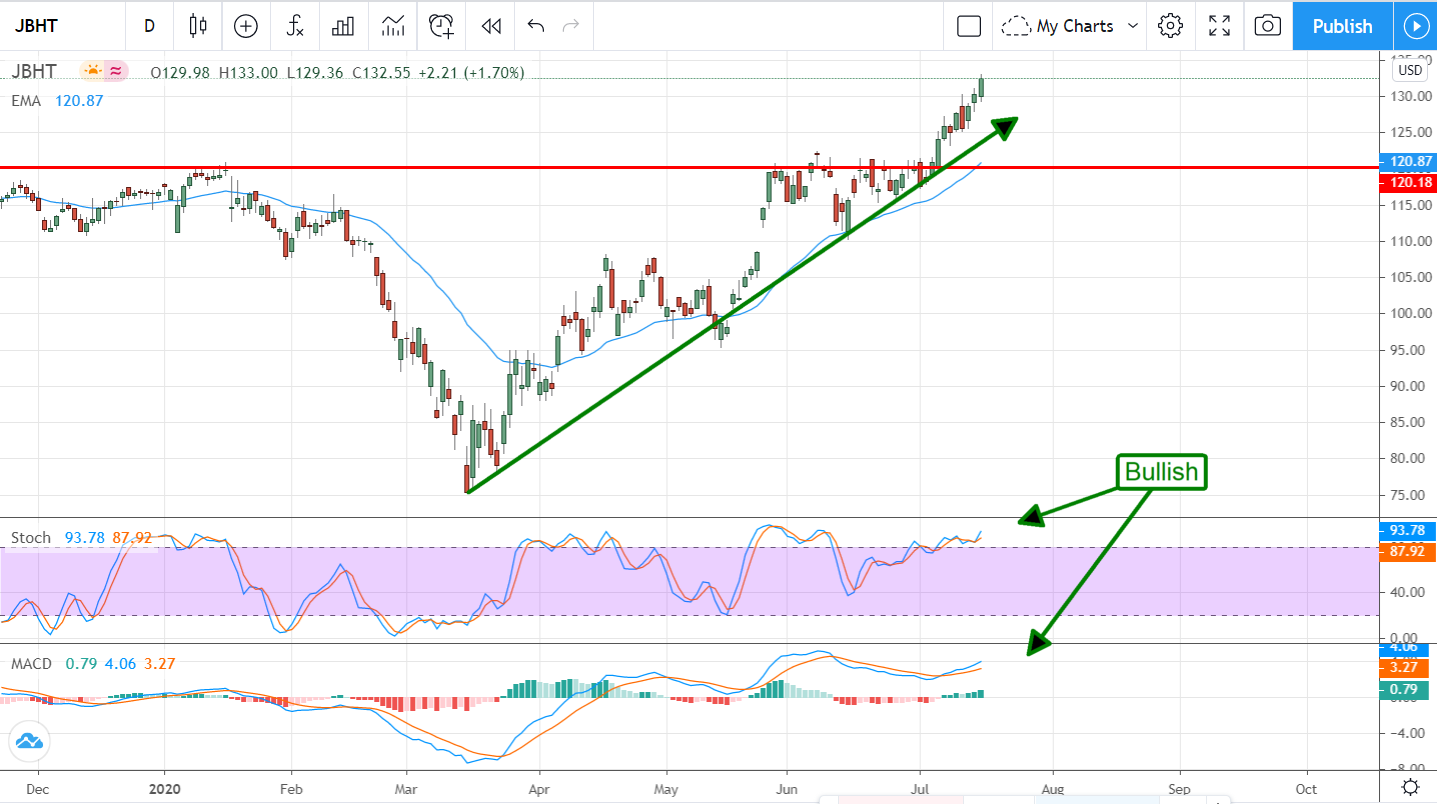The width and height of the screenshot is (1437, 804).
Task: Undo the last chart action
Action: tap(536, 26)
